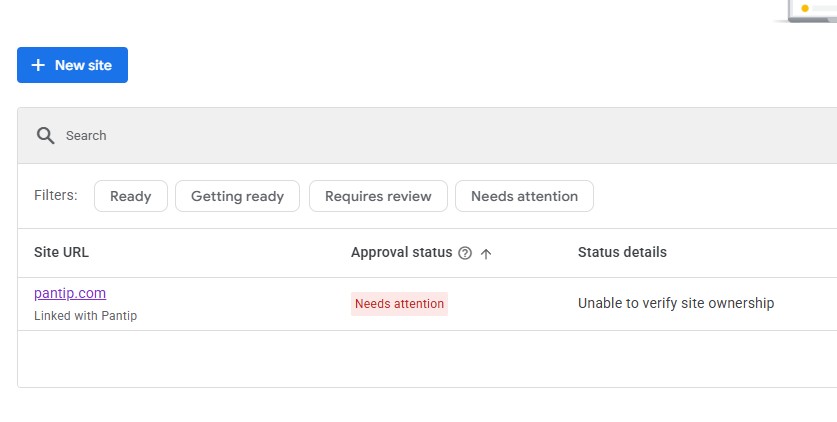The width and height of the screenshot is (837, 422).
Task: Toggle the Ready filter chip
Action: coord(130,196)
